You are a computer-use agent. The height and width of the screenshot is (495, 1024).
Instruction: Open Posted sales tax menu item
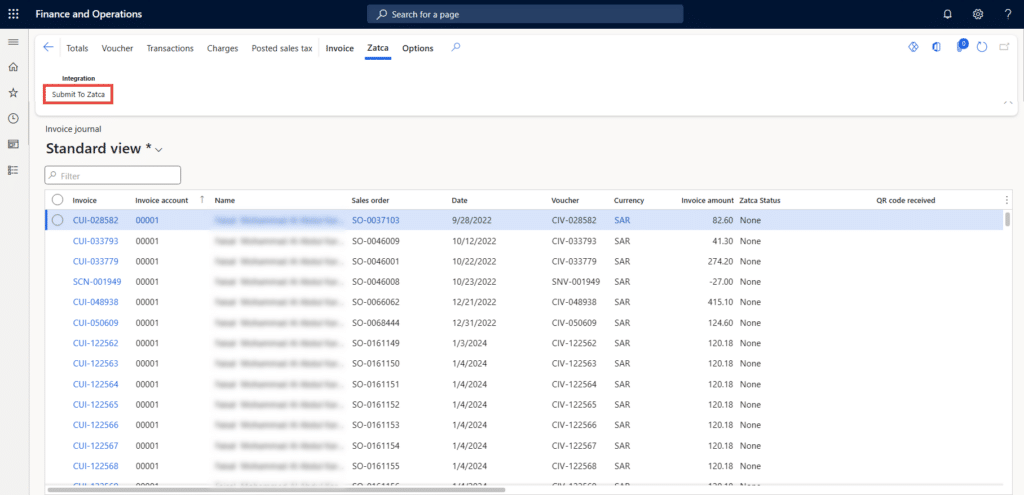(x=282, y=48)
